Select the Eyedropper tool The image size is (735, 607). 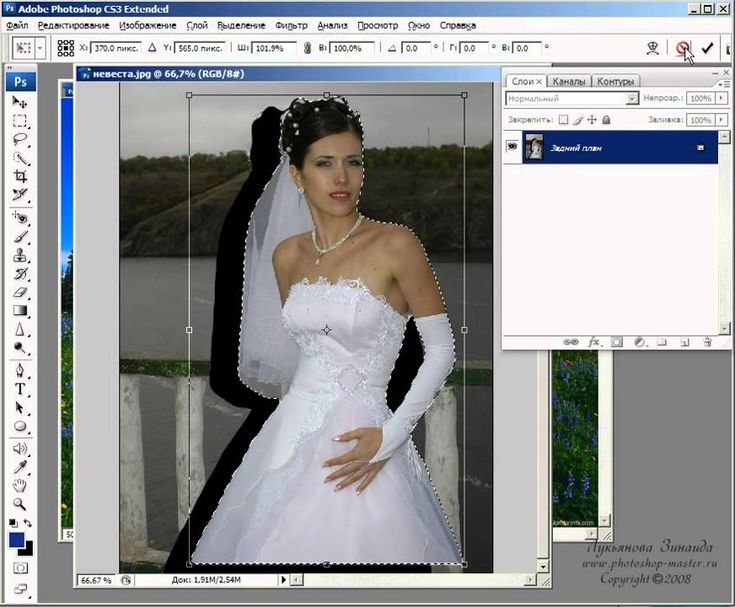click(x=20, y=467)
